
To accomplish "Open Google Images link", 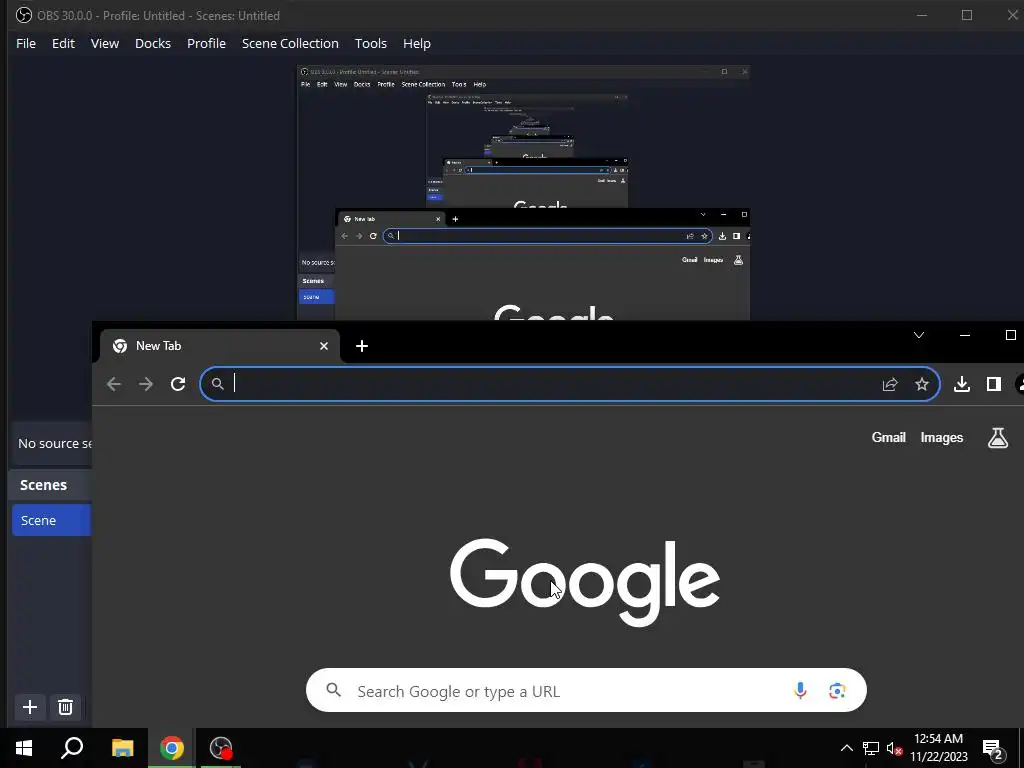I will (942, 438).
